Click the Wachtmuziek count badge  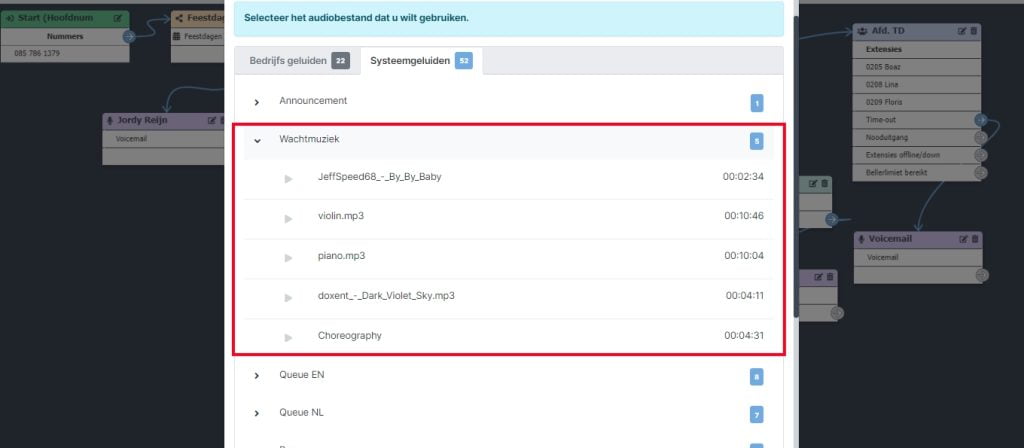(x=756, y=141)
